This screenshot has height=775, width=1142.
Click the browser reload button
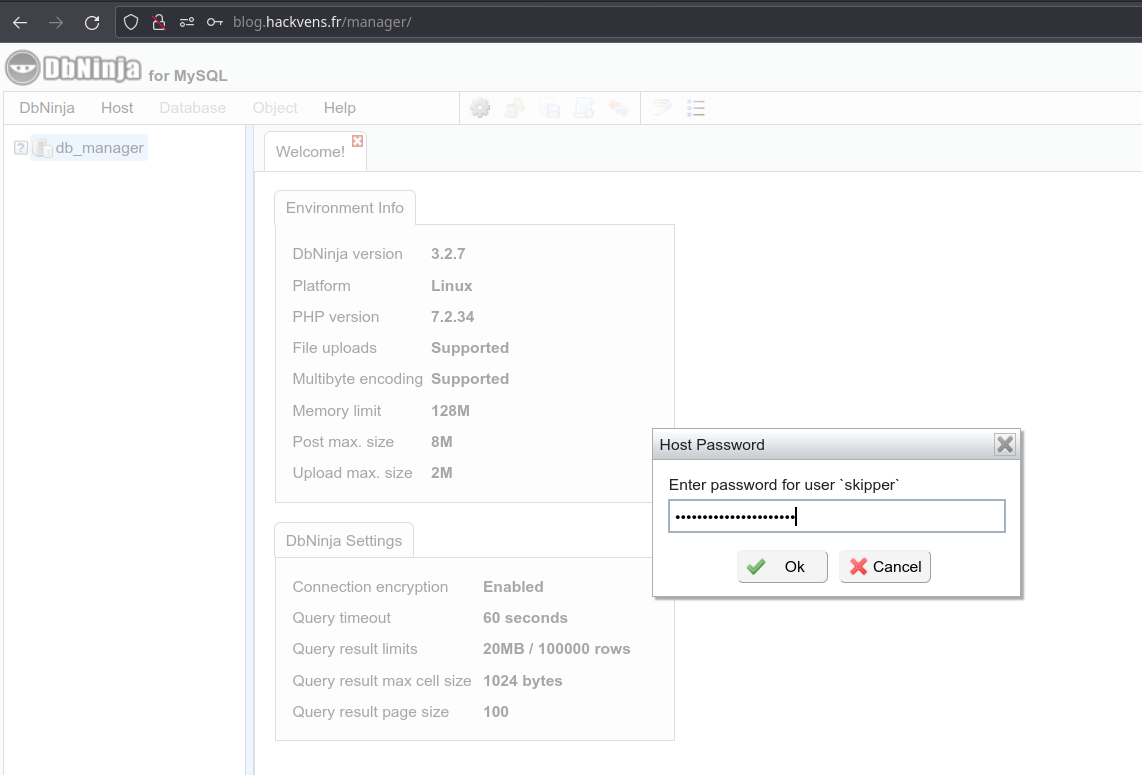point(92,22)
